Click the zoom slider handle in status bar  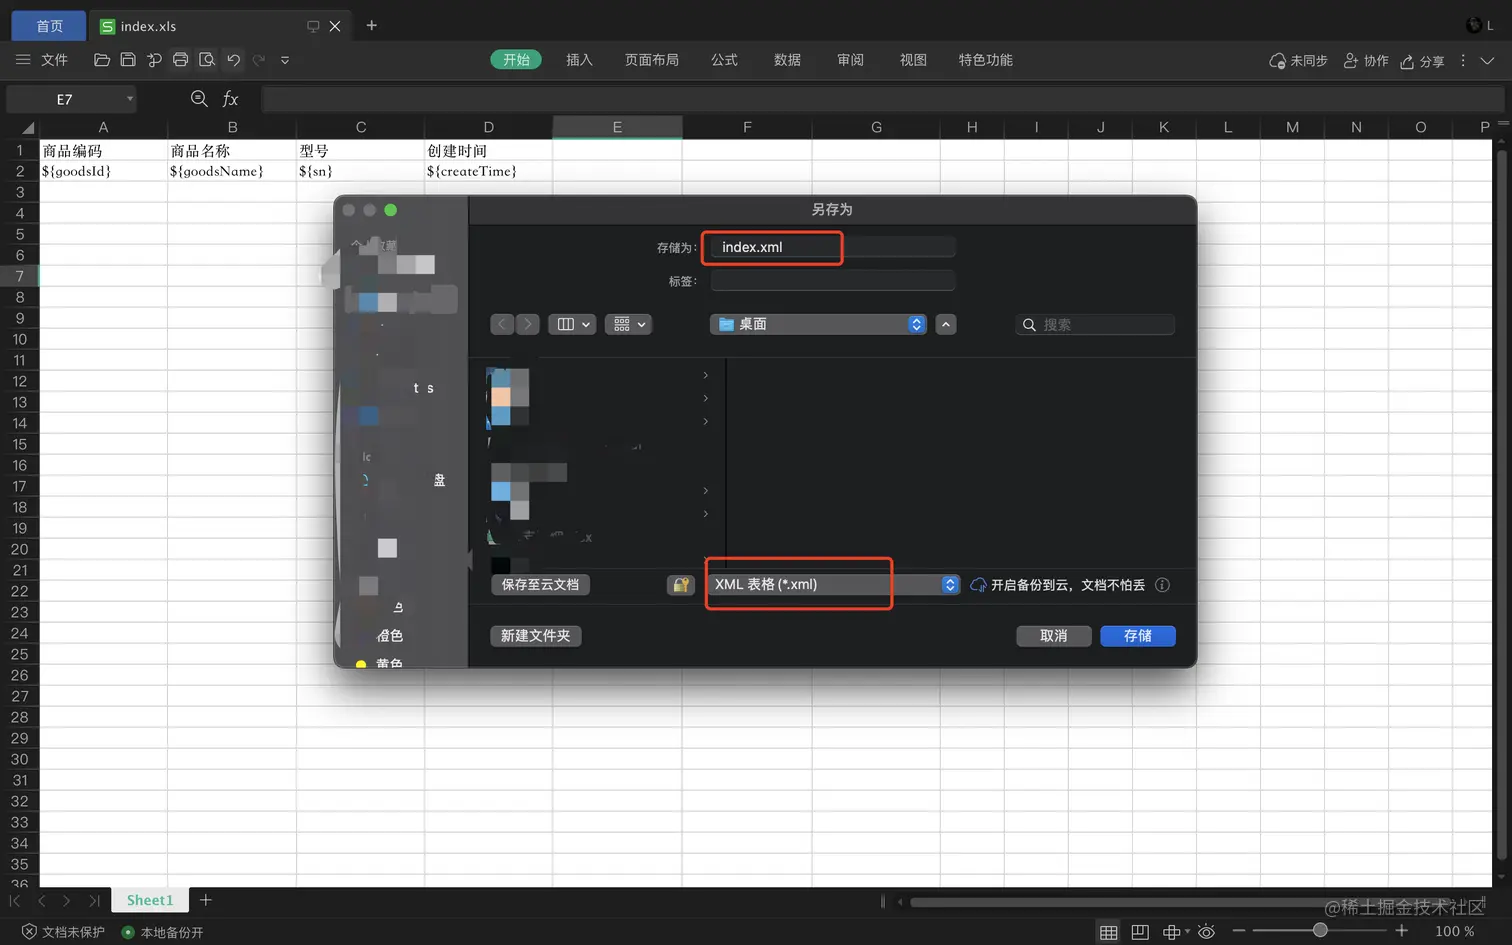tap(1320, 931)
